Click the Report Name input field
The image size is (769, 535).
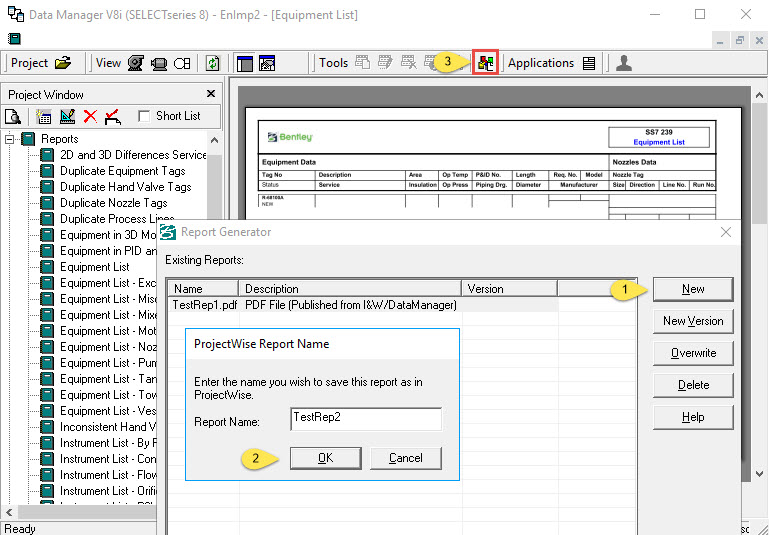tap(366, 419)
